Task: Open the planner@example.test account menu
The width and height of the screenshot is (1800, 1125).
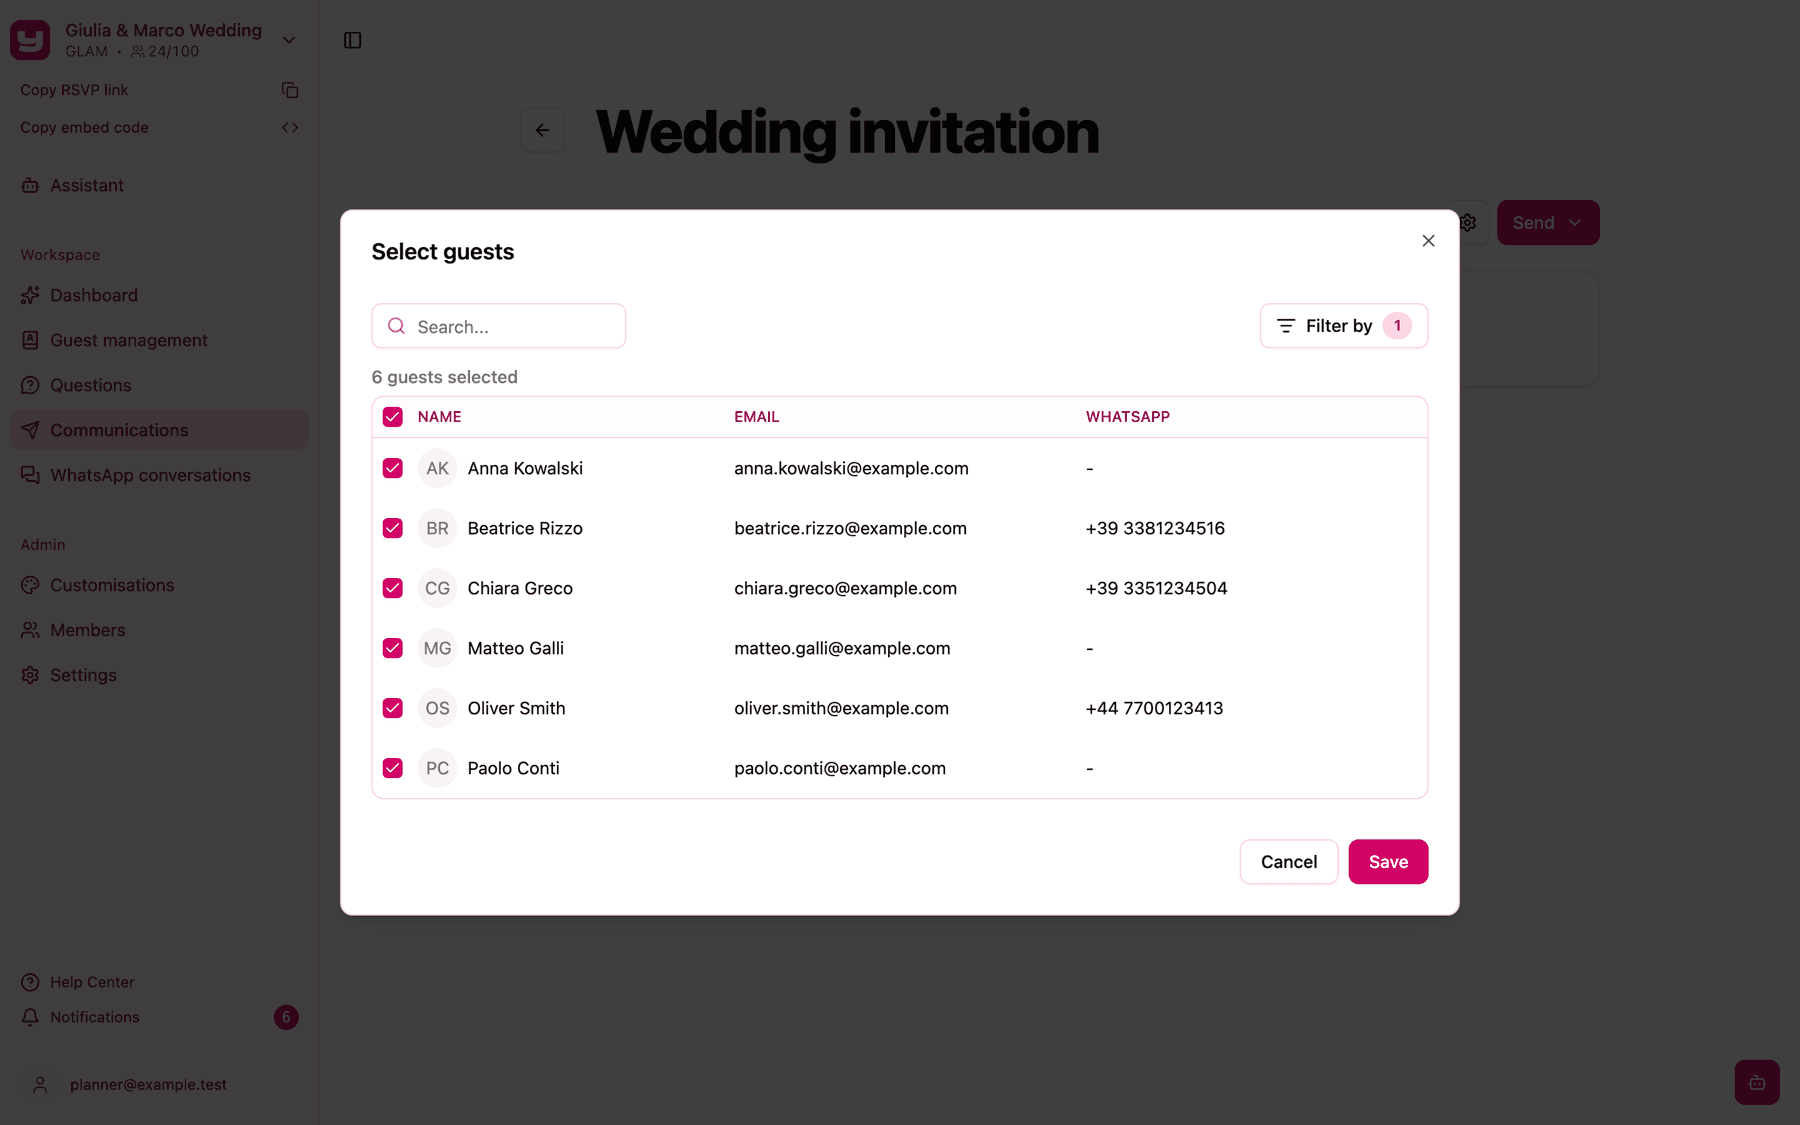Action: pos(160,1084)
